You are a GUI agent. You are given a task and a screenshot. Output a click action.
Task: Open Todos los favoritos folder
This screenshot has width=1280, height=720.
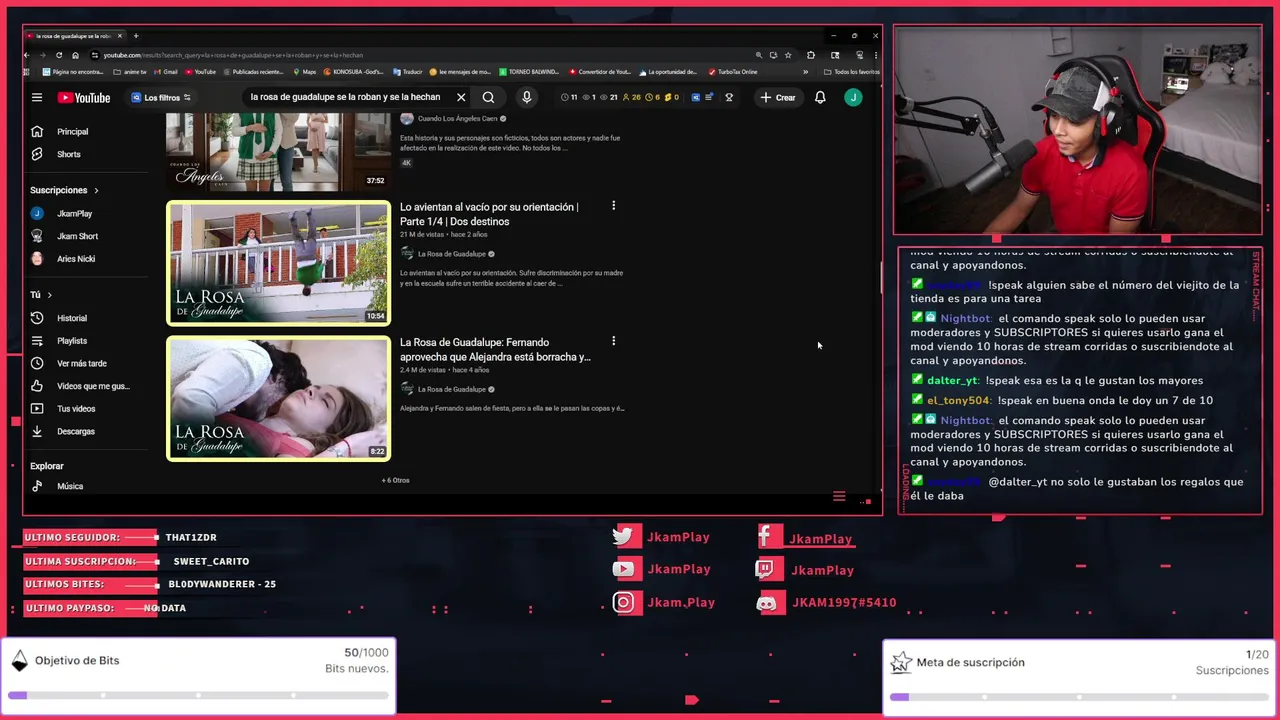pos(852,72)
